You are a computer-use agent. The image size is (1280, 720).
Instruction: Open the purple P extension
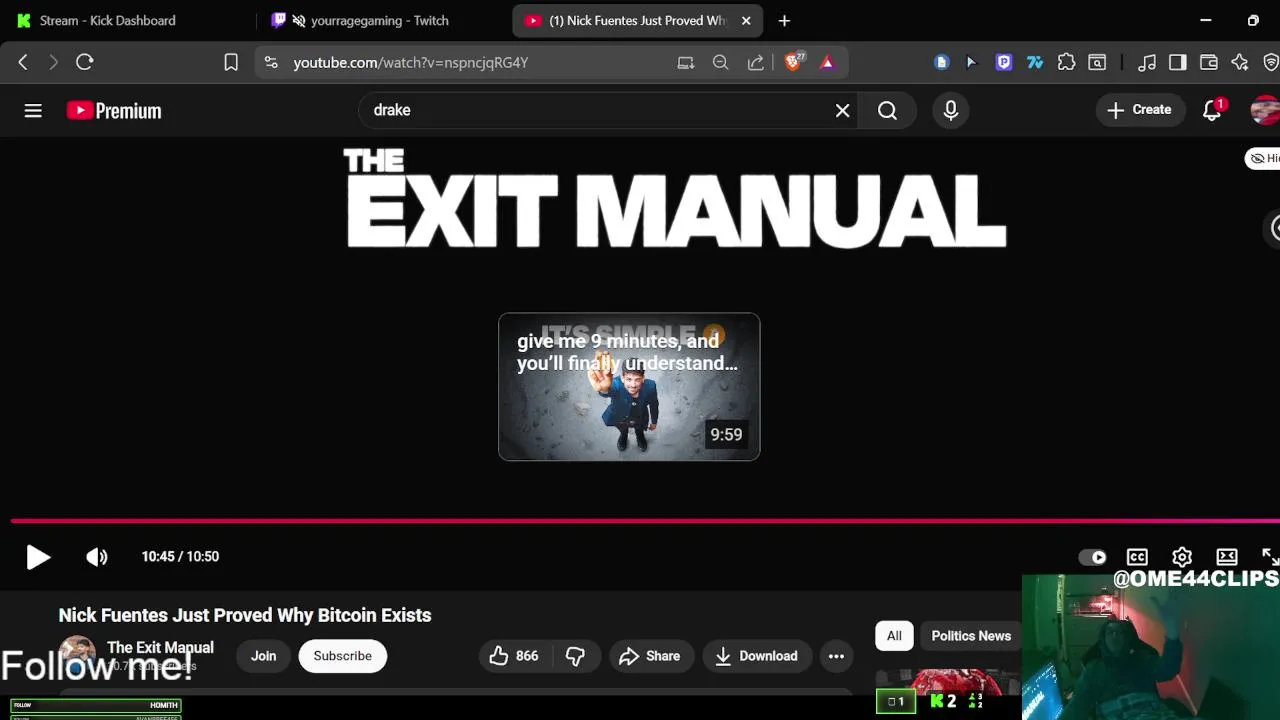[x=1004, y=62]
